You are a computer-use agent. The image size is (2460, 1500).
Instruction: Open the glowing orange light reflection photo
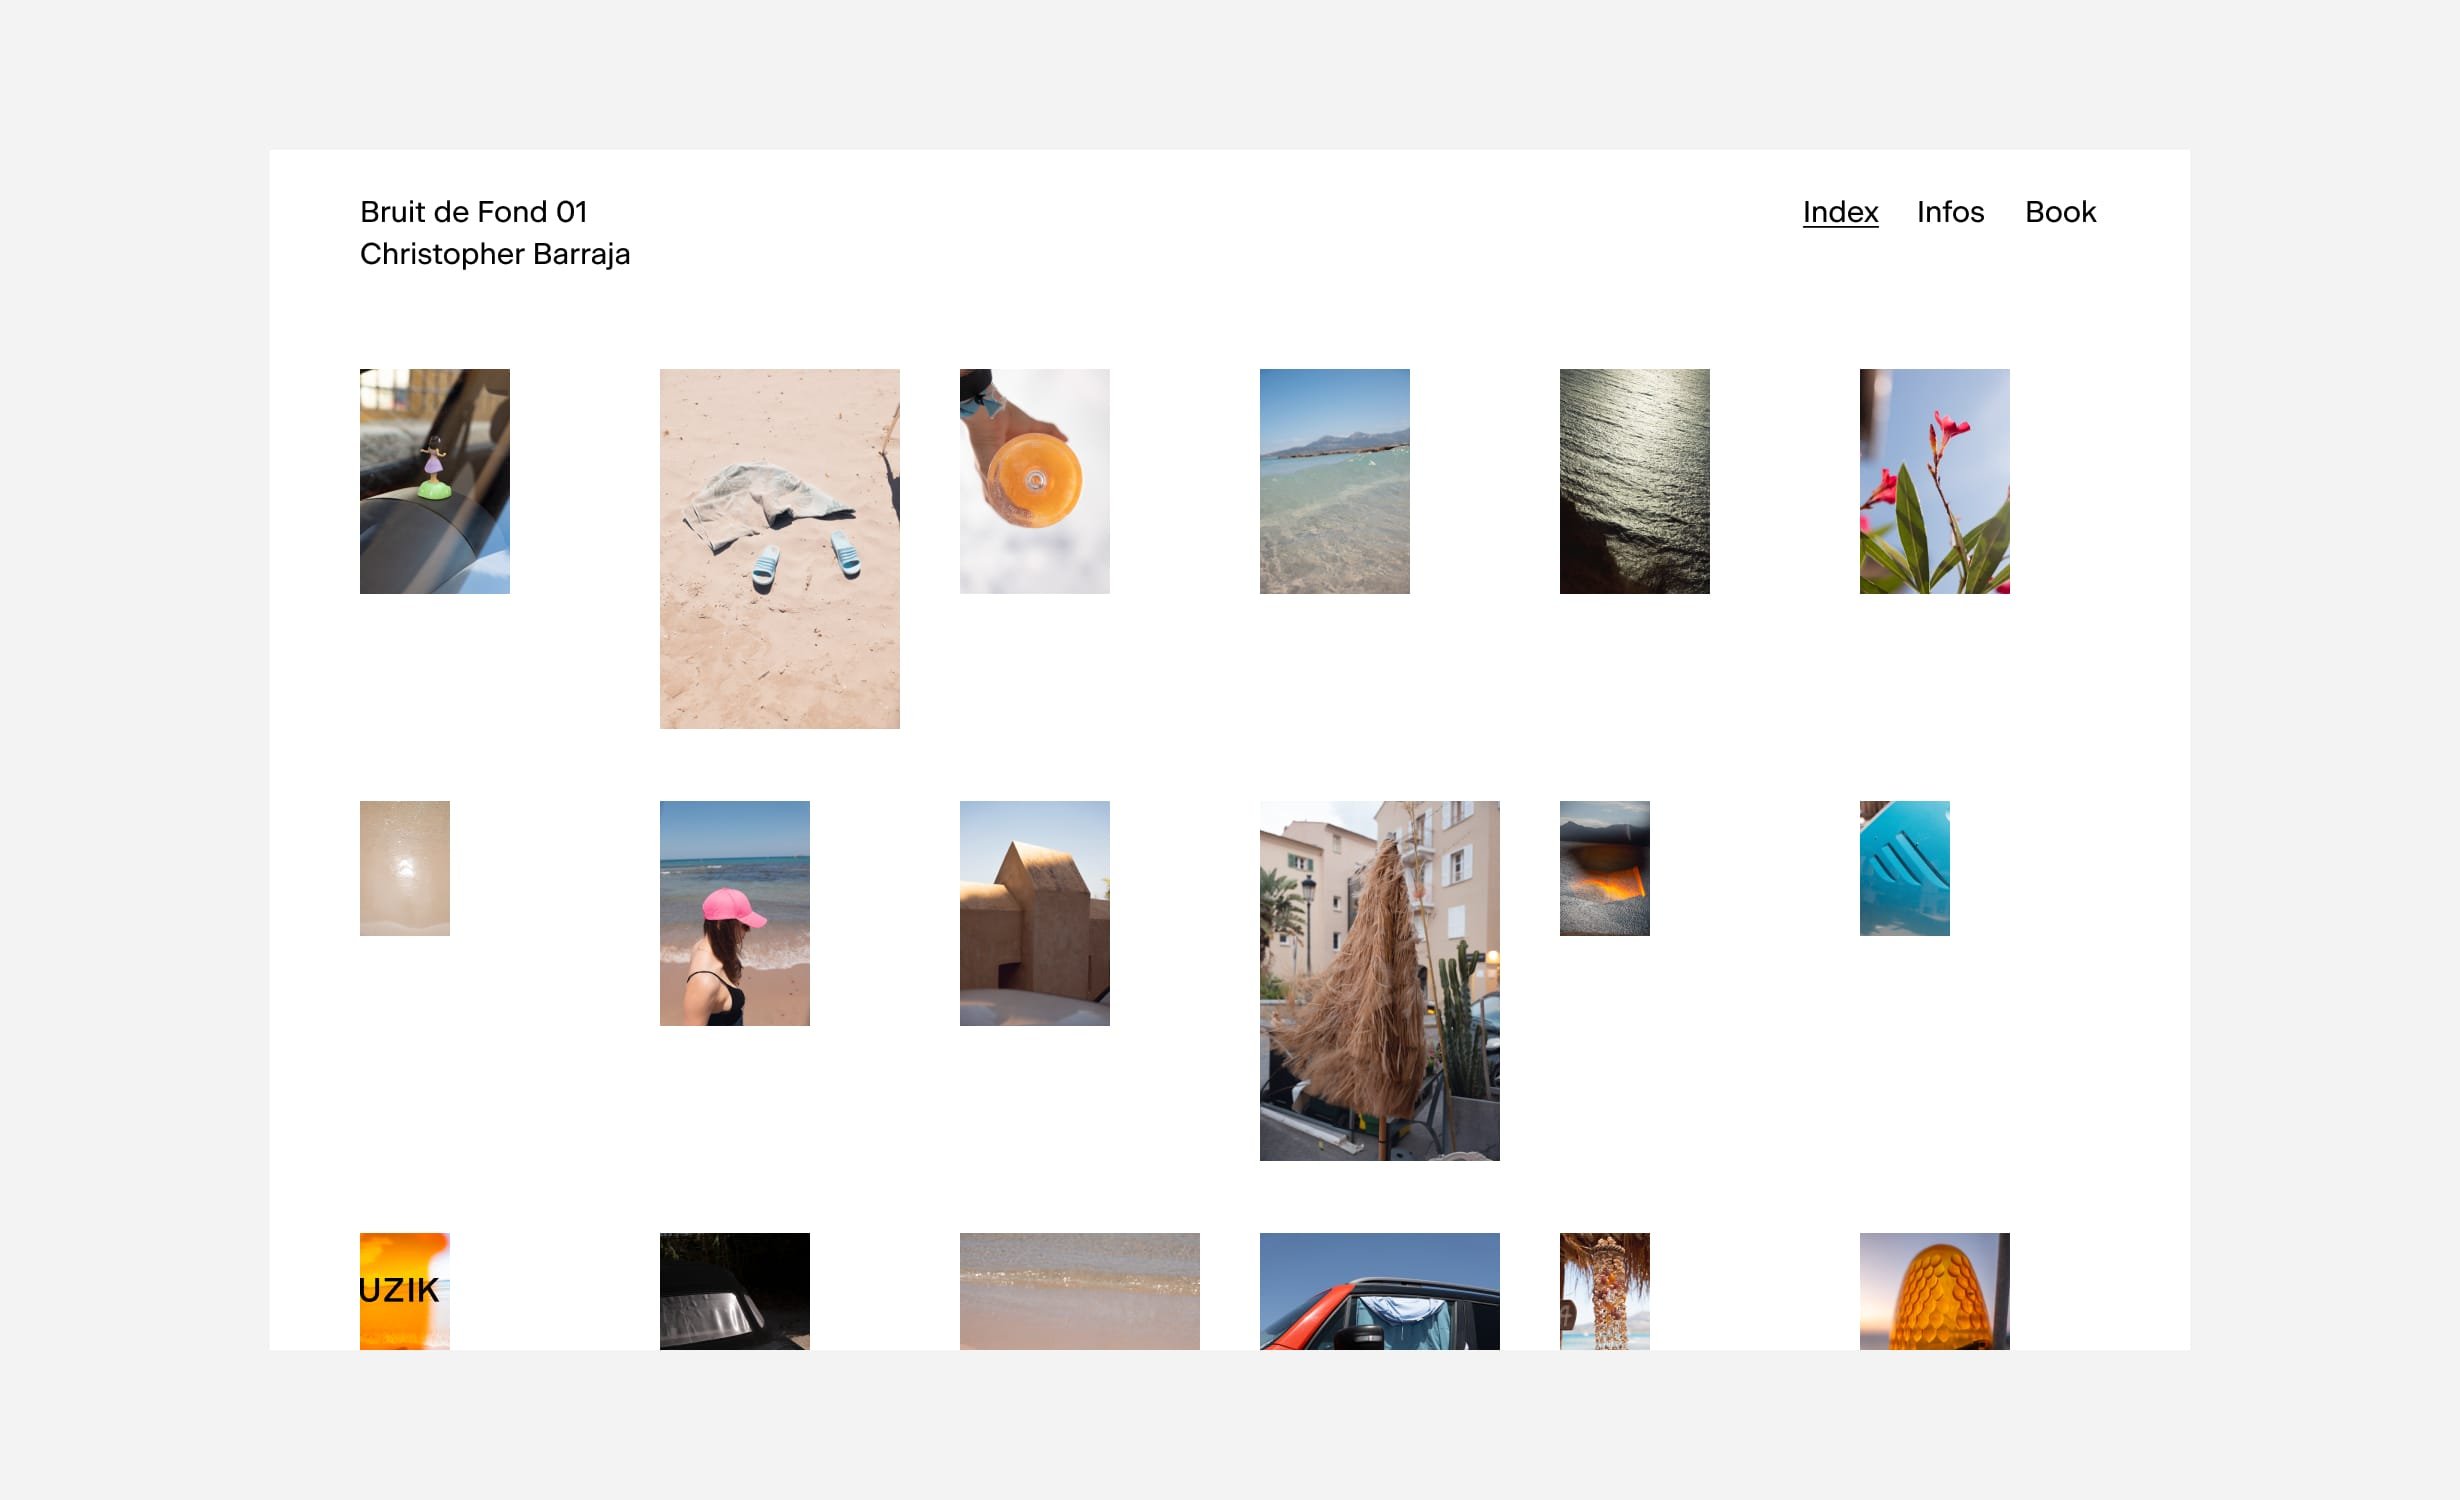[1605, 868]
